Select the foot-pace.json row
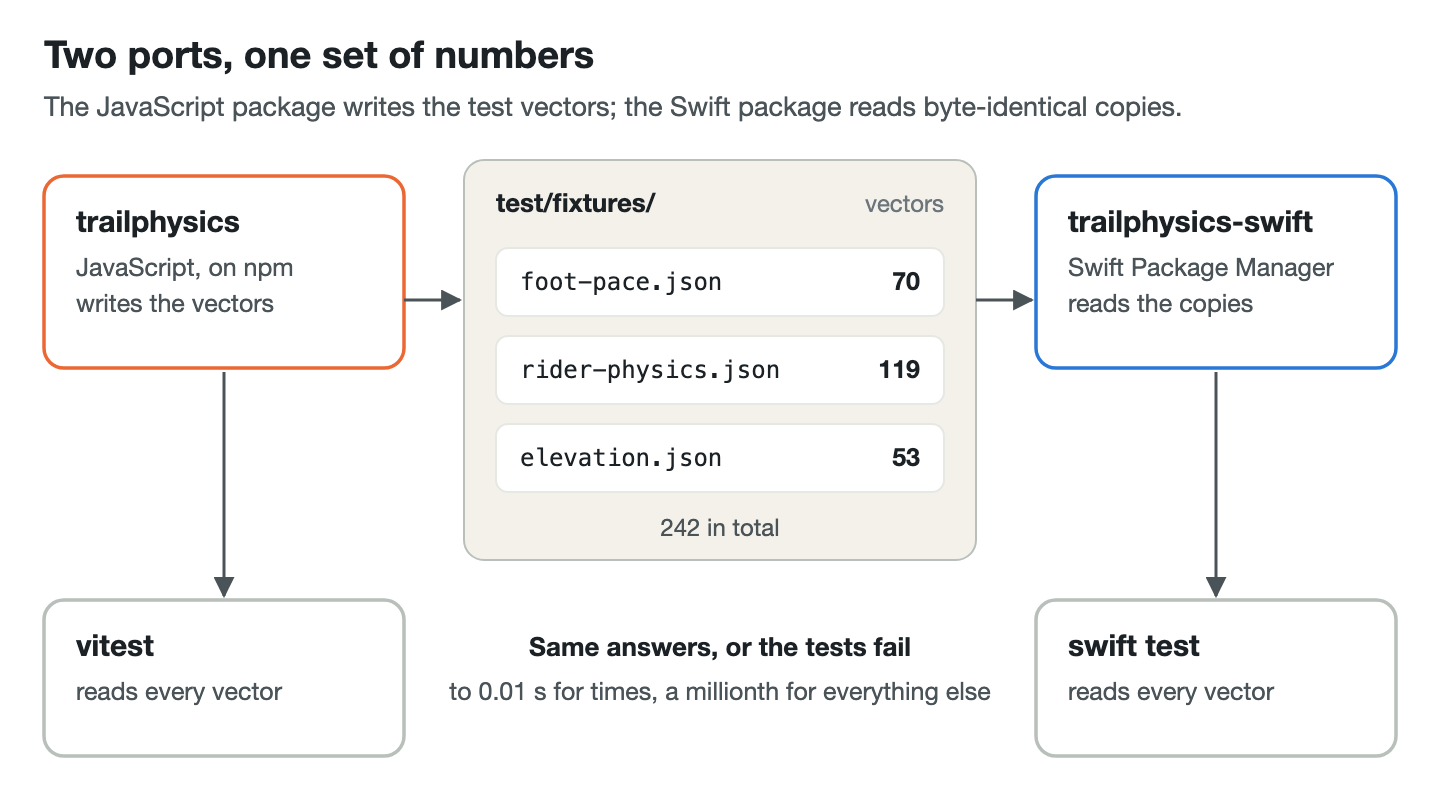Viewport: 1440px width, 800px height. (x=720, y=282)
